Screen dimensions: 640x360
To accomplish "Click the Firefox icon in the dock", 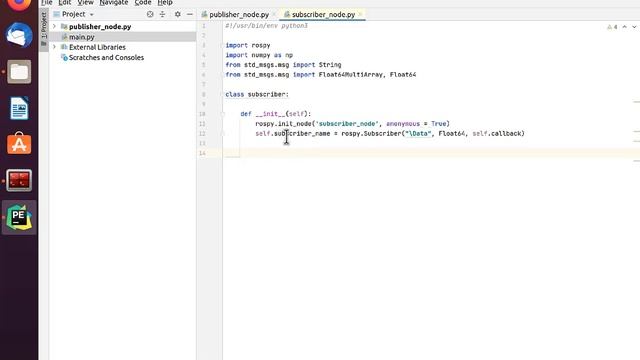I will pyautogui.click(x=19, y=4).
